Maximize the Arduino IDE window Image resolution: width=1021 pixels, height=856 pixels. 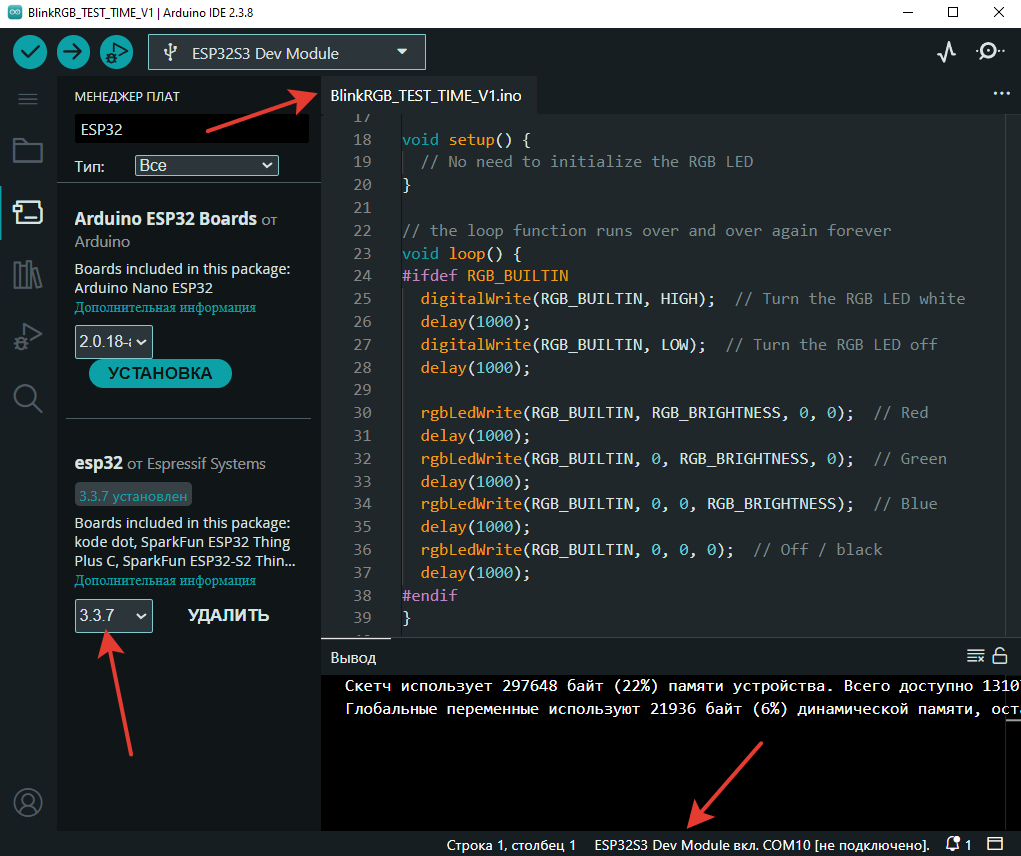(x=953, y=12)
